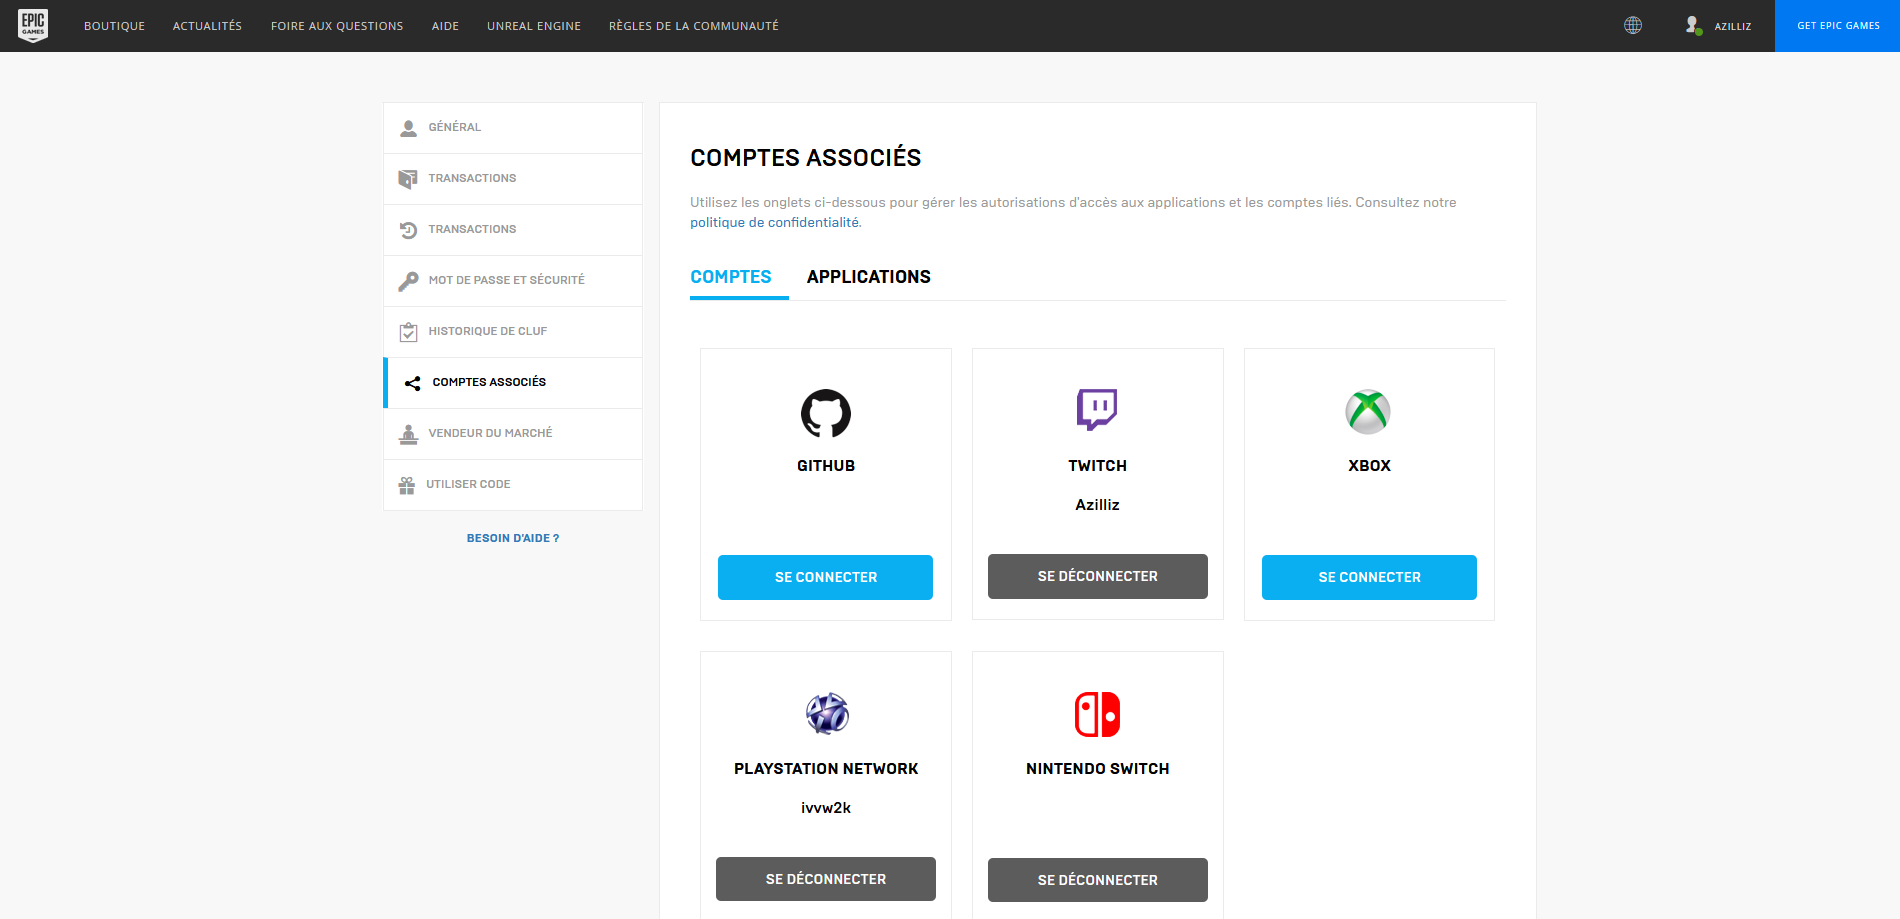Open the Boutique menu item

tap(114, 26)
